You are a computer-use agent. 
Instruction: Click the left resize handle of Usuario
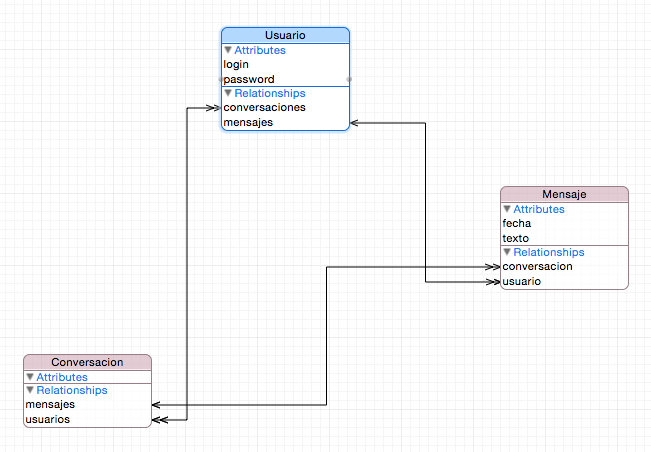pos(221,79)
